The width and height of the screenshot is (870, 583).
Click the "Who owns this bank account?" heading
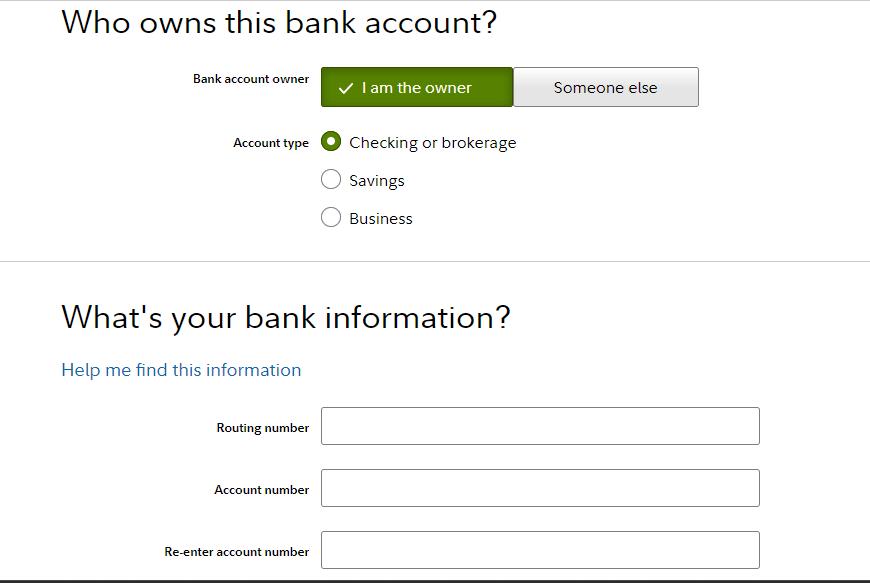279,23
